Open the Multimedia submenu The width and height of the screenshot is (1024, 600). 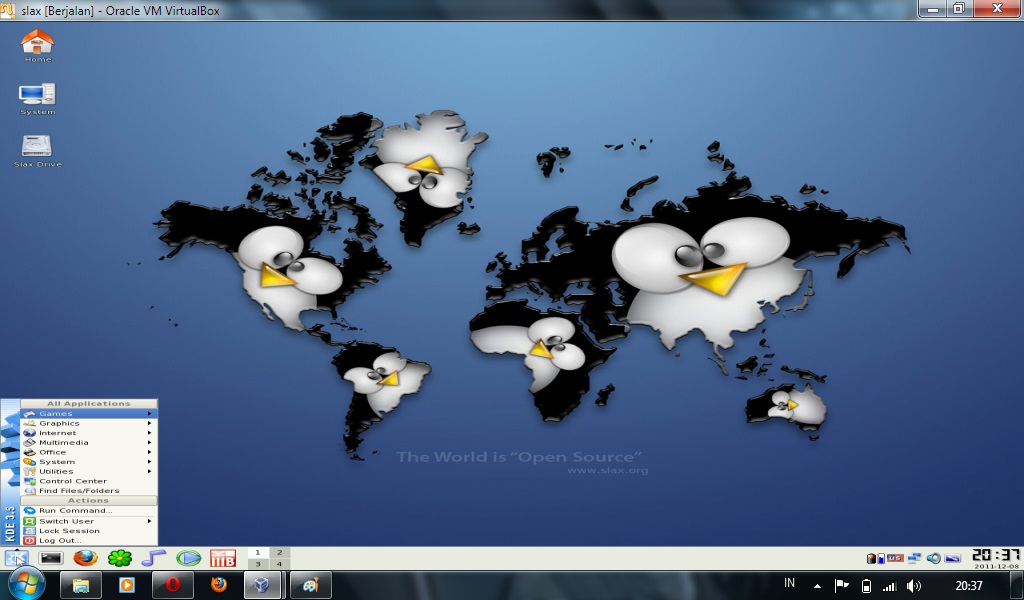[89, 442]
